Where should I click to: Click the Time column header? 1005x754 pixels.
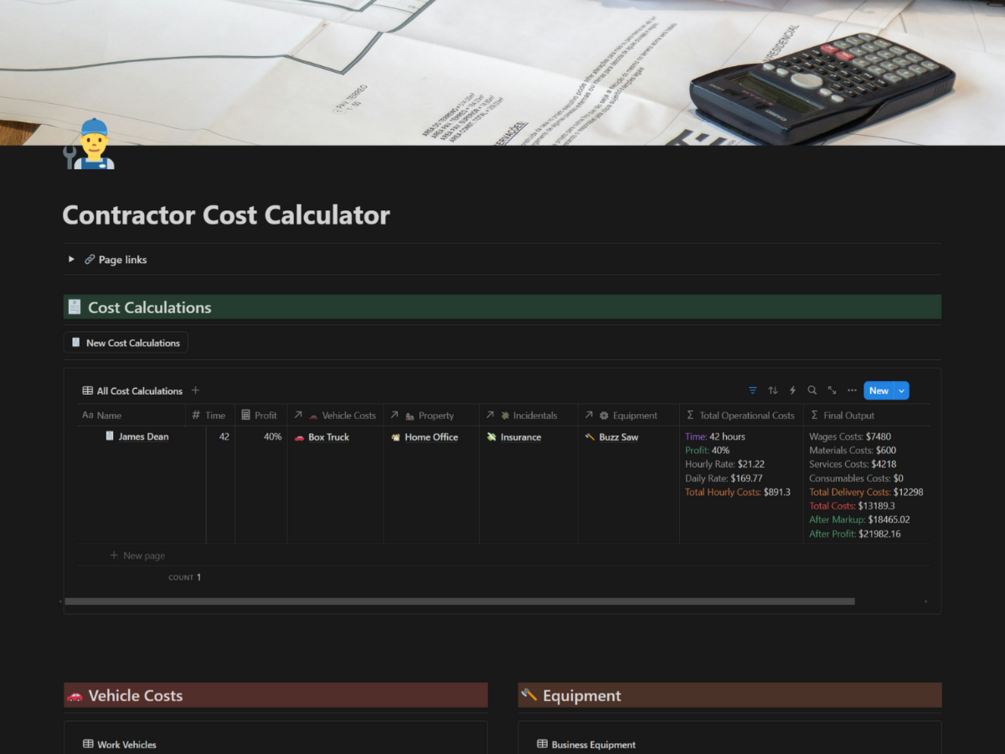point(210,415)
